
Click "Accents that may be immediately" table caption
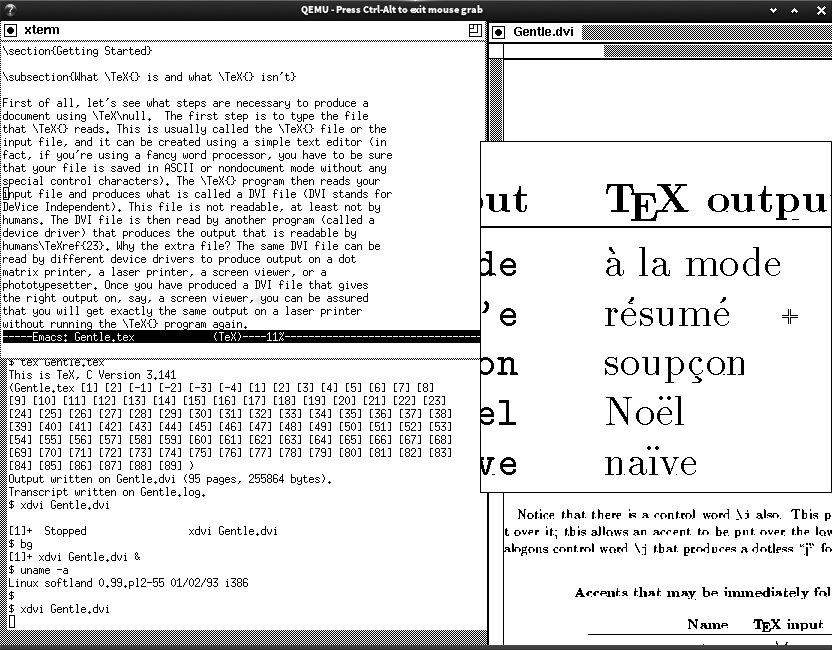coord(703,593)
